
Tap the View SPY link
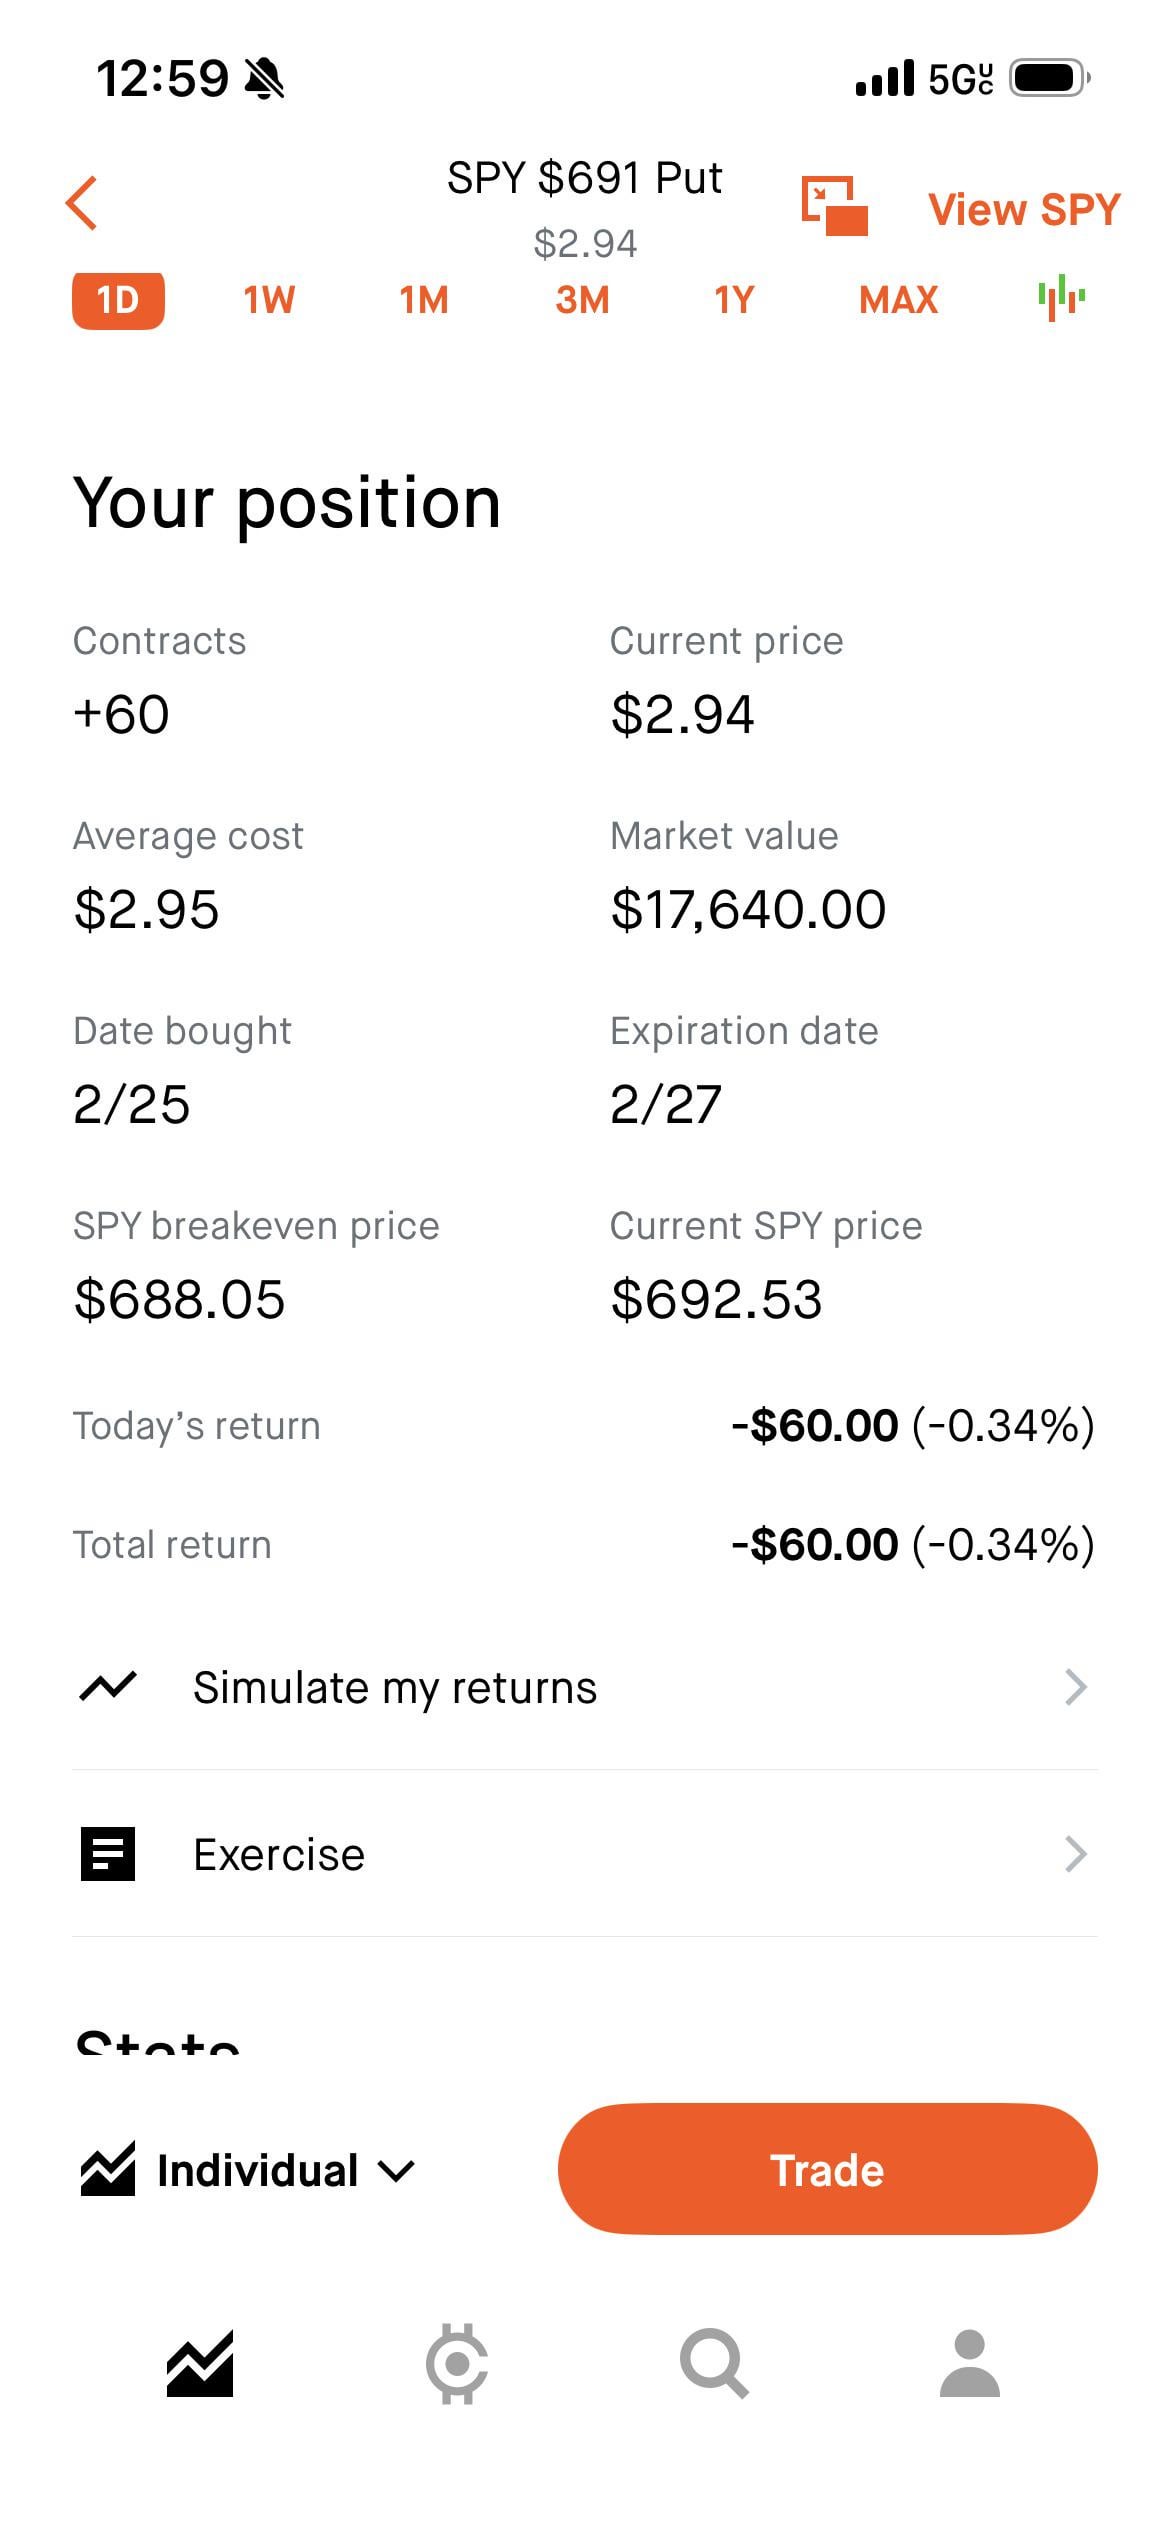point(1024,210)
